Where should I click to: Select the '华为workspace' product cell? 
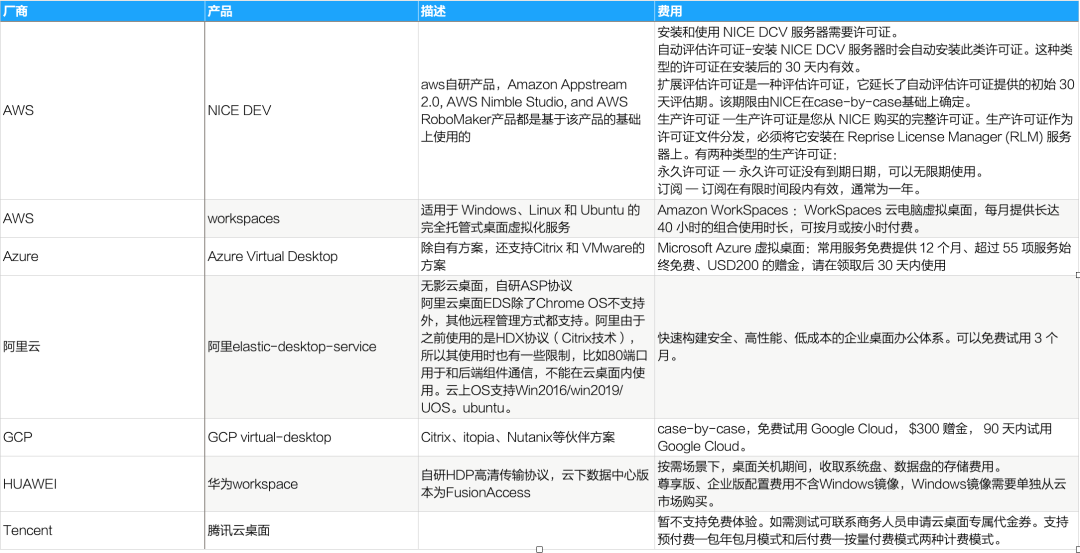coord(312,484)
